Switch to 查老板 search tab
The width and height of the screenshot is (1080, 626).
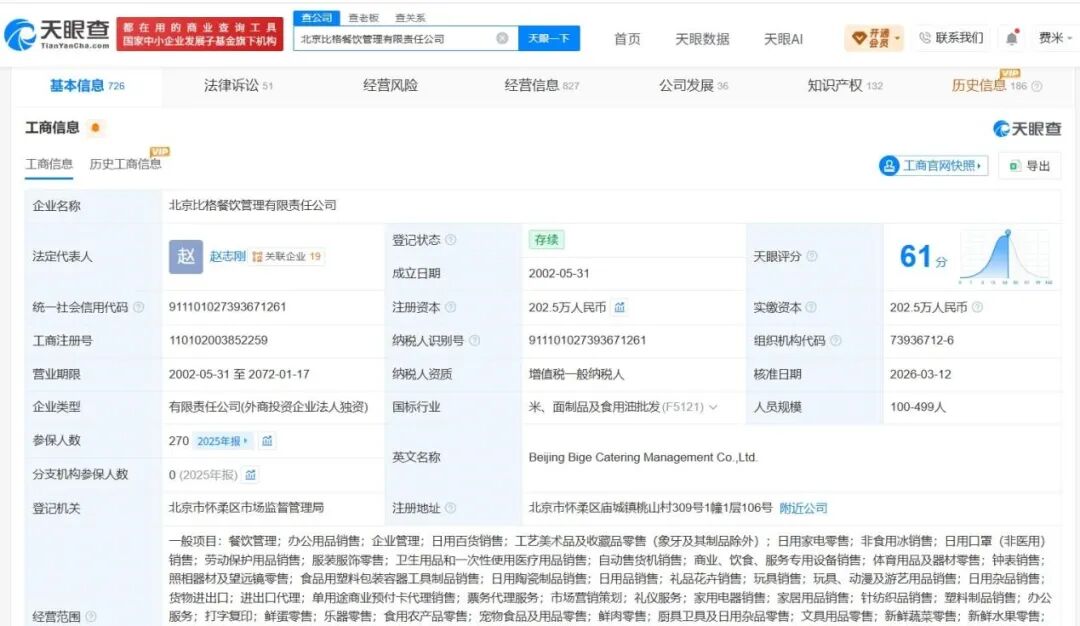point(364,18)
